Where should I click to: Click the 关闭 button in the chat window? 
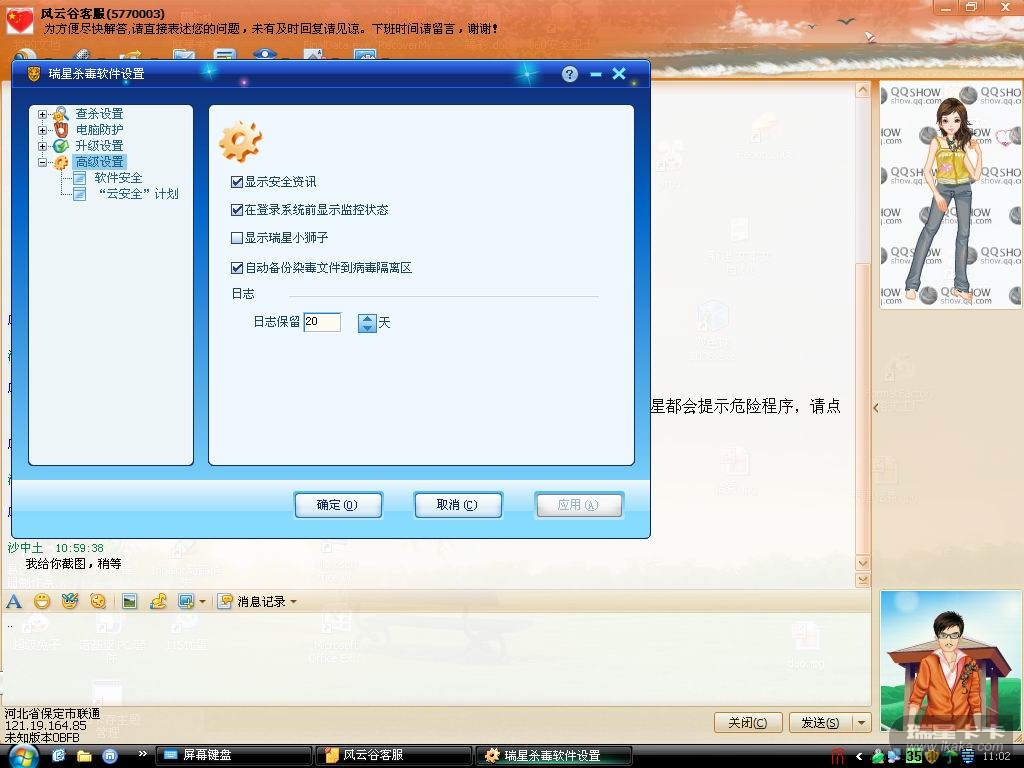click(747, 722)
